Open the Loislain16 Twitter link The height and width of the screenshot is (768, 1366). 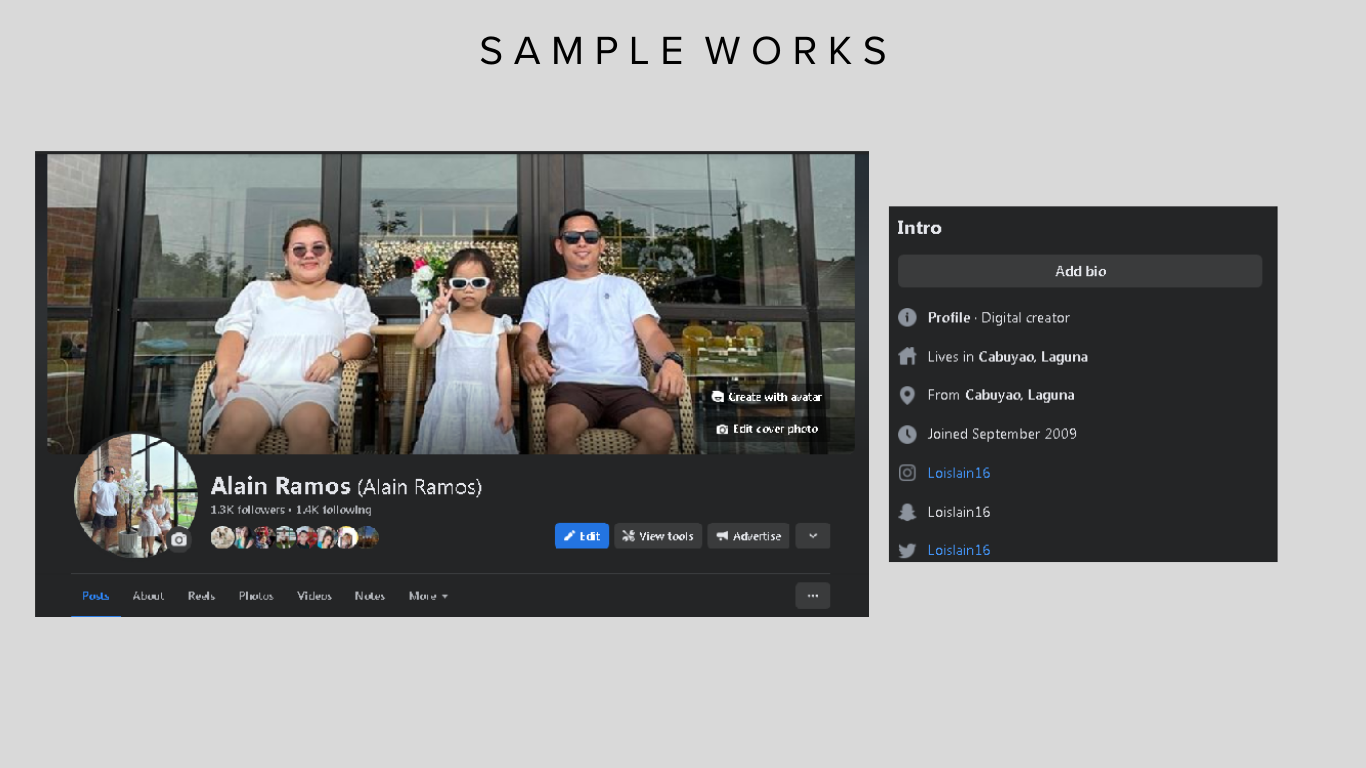[959, 550]
